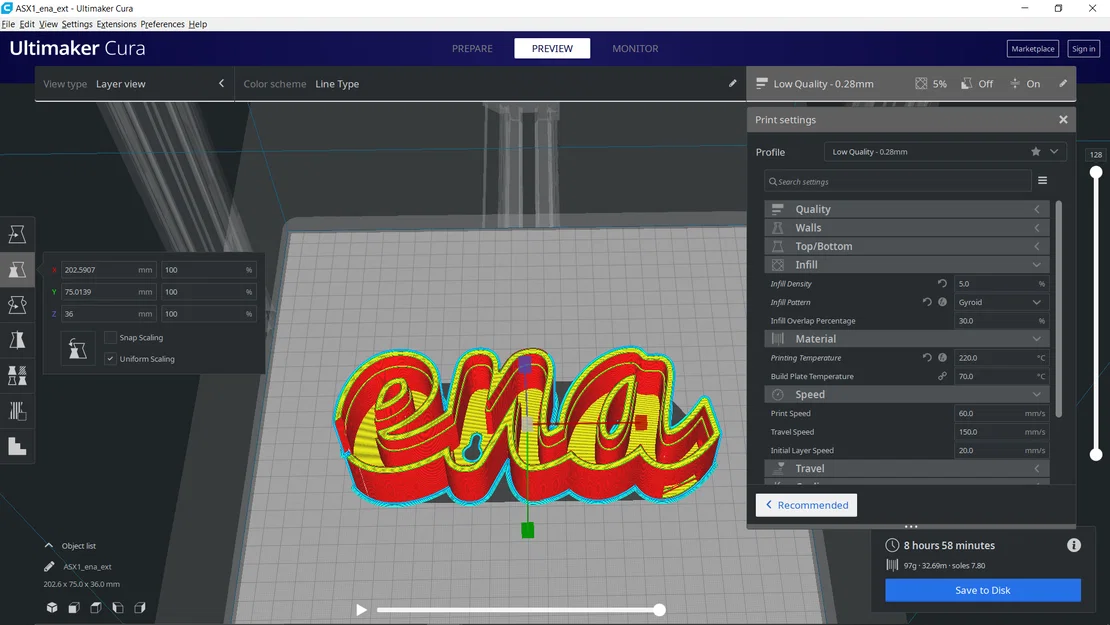The width and height of the screenshot is (1110, 625).
Task: Click the Sign in button
Action: tap(1083, 49)
